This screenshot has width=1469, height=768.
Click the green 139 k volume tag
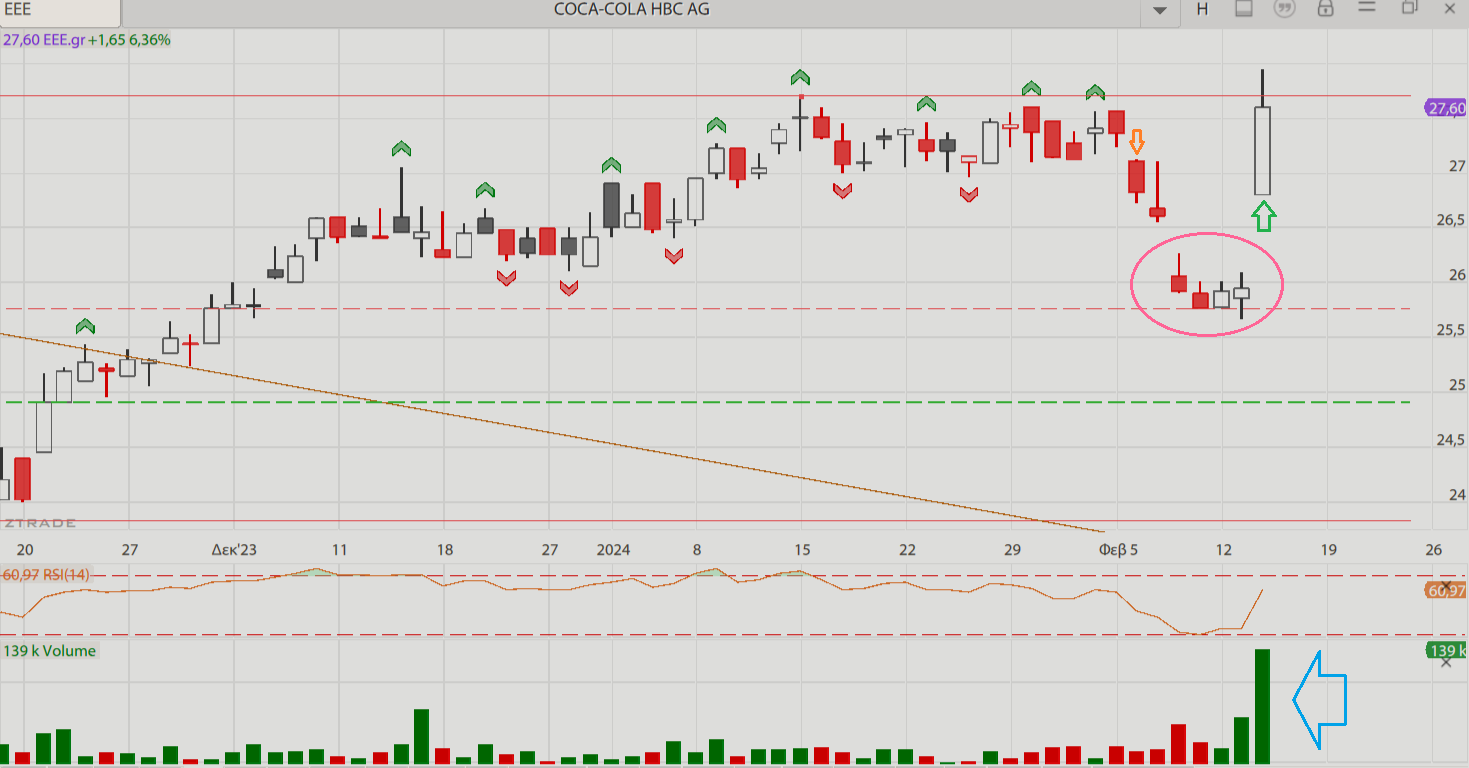(x=1446, y=651)
